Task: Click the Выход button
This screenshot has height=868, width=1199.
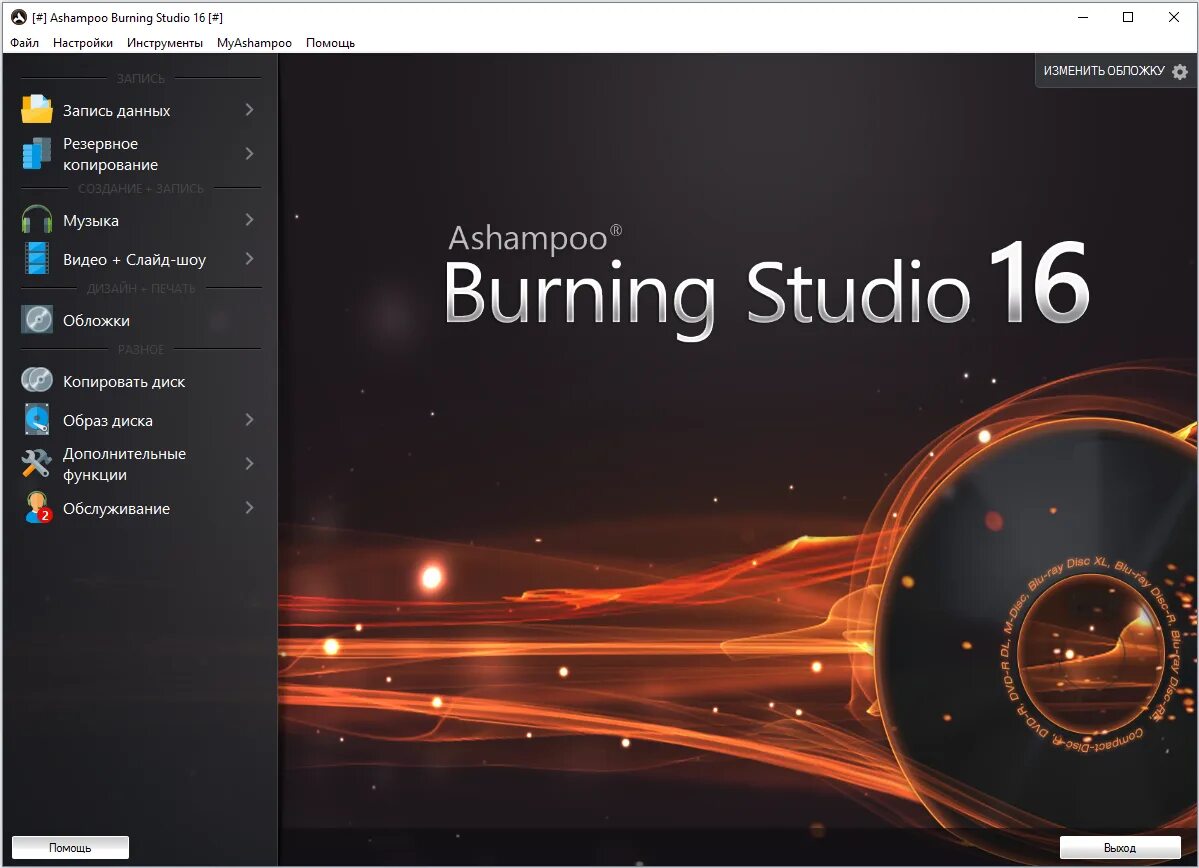Action: [x=1119, y=847]
